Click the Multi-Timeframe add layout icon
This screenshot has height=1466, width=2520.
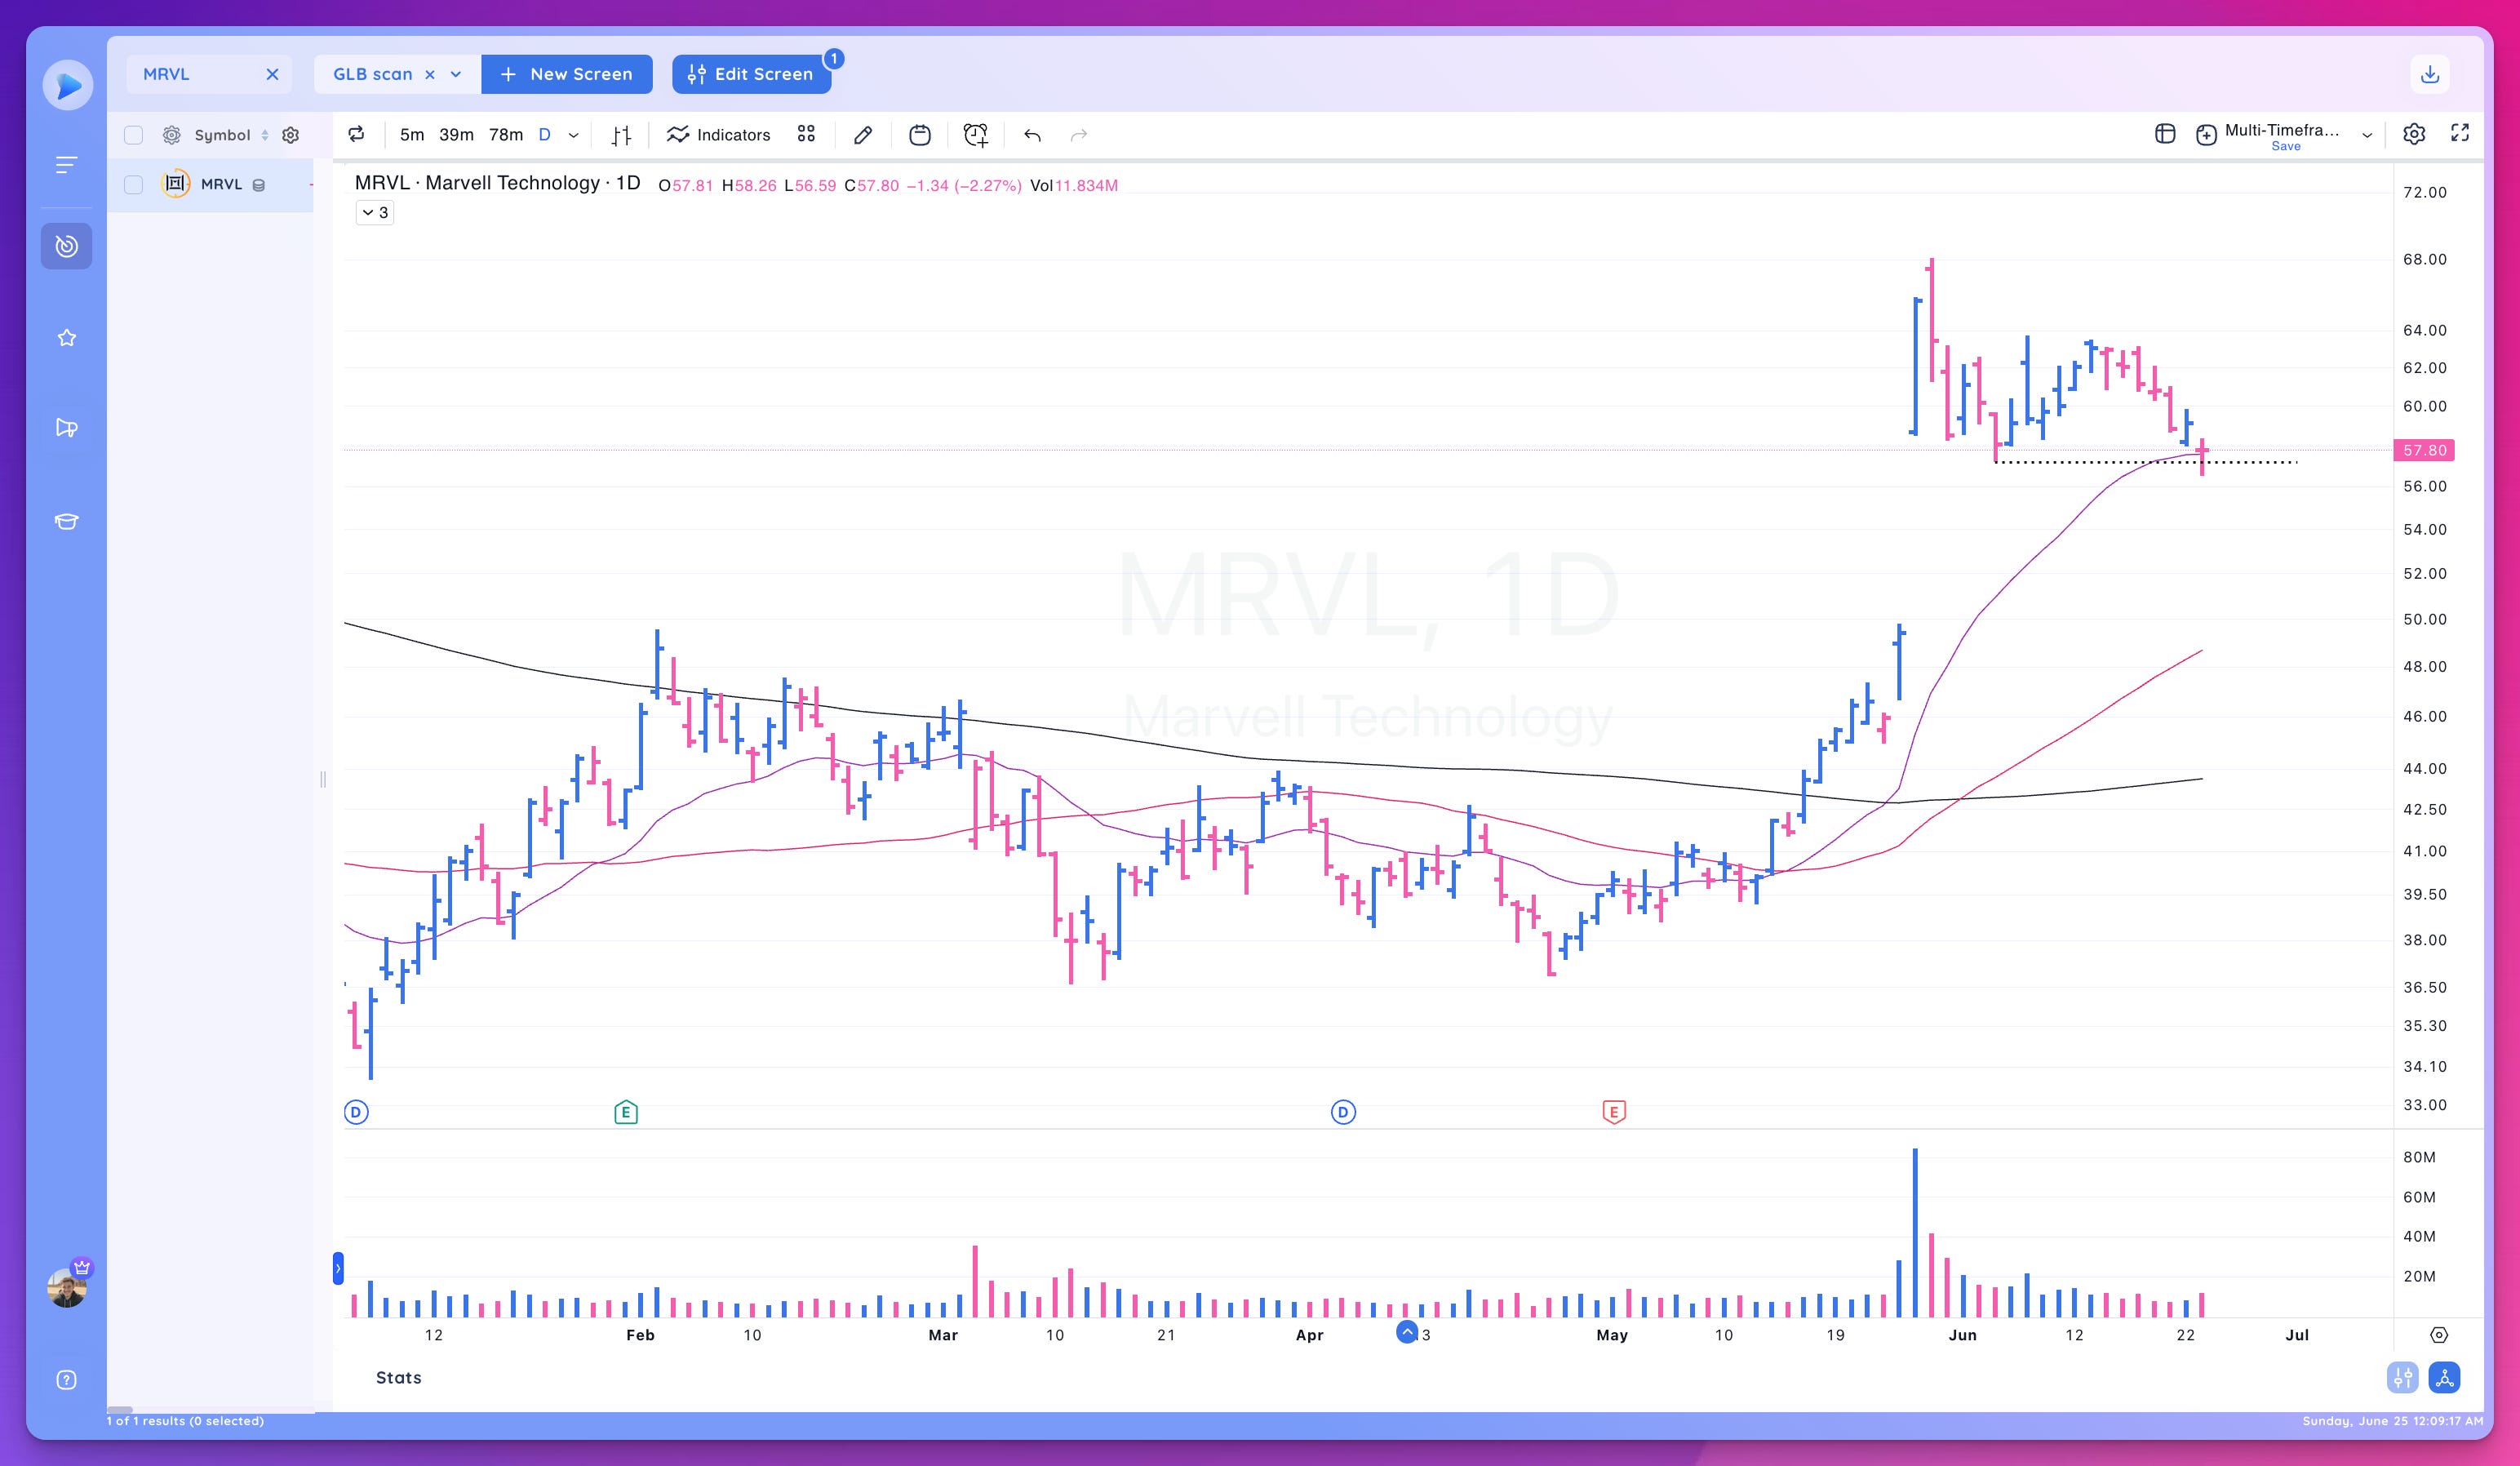pos(2207,135)
